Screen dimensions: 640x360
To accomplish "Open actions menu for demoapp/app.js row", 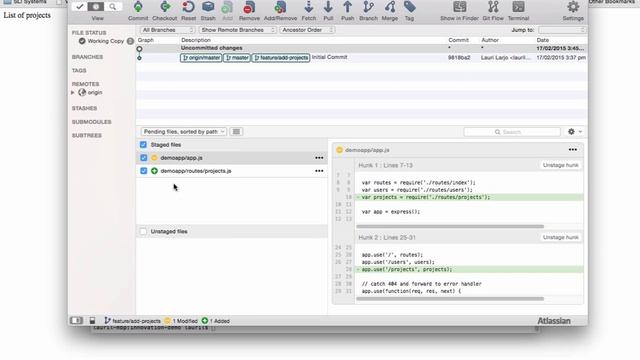I will (x=319, y=158).
